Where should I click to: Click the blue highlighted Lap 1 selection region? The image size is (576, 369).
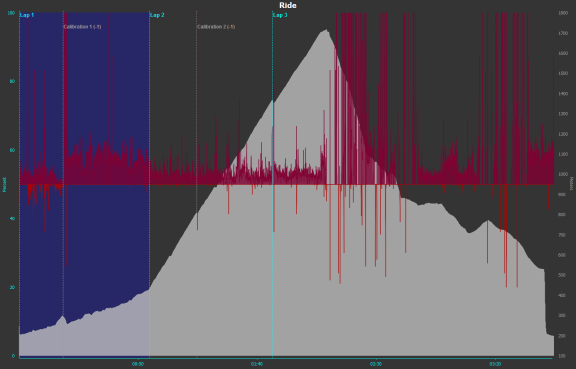pyautogui.click(x=84, y=184)
